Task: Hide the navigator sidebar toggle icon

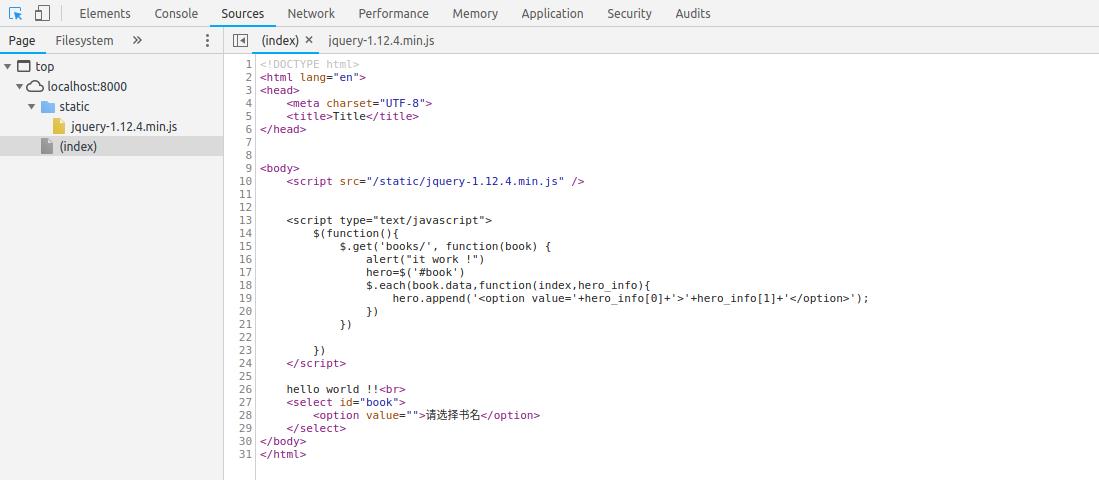Action: coord(240,41)
